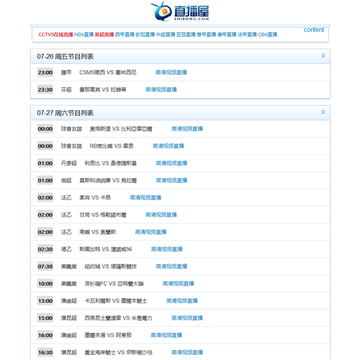The width and height of the screenshot is (360, 360).
Task: Open the NBA live nav link
Action: [x=84, y=34]
